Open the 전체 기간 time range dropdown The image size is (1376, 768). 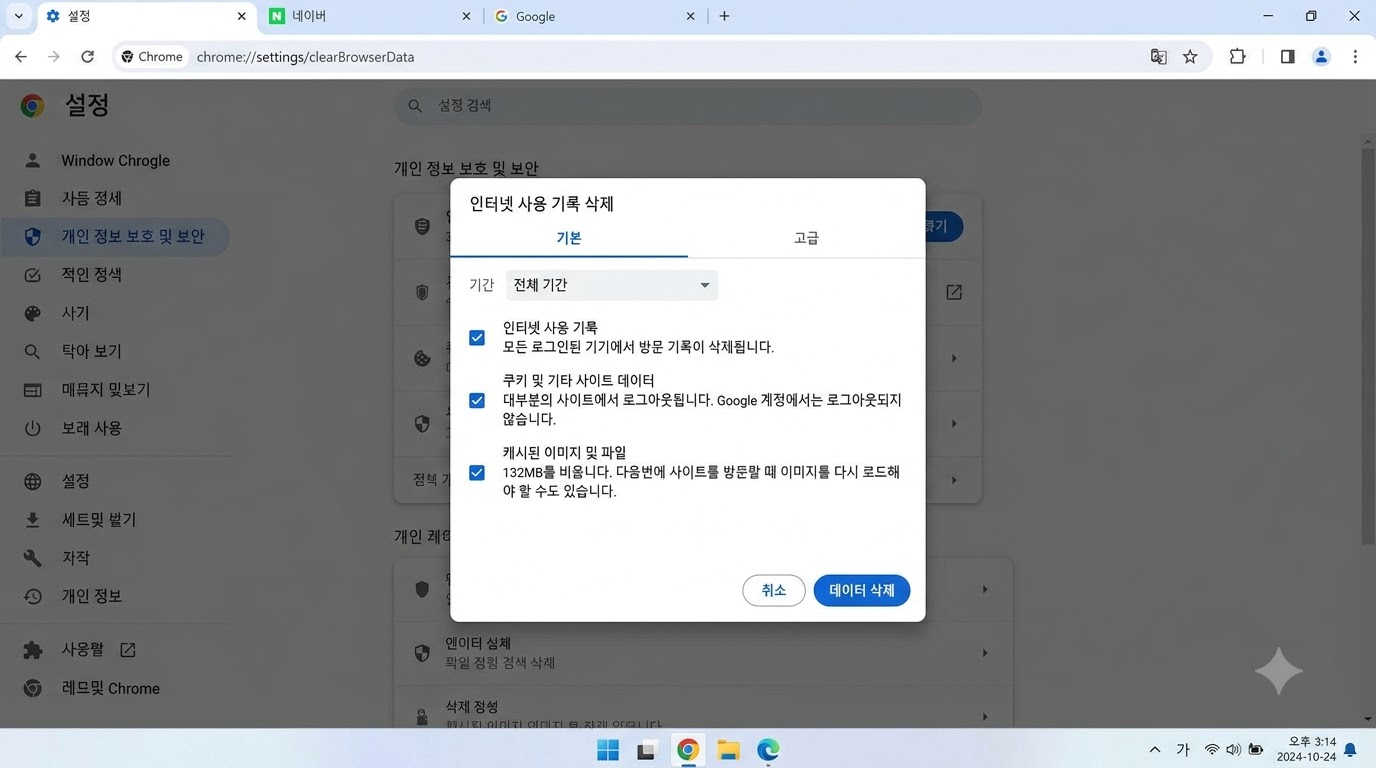pyautogui.click(x=612, y=285)
